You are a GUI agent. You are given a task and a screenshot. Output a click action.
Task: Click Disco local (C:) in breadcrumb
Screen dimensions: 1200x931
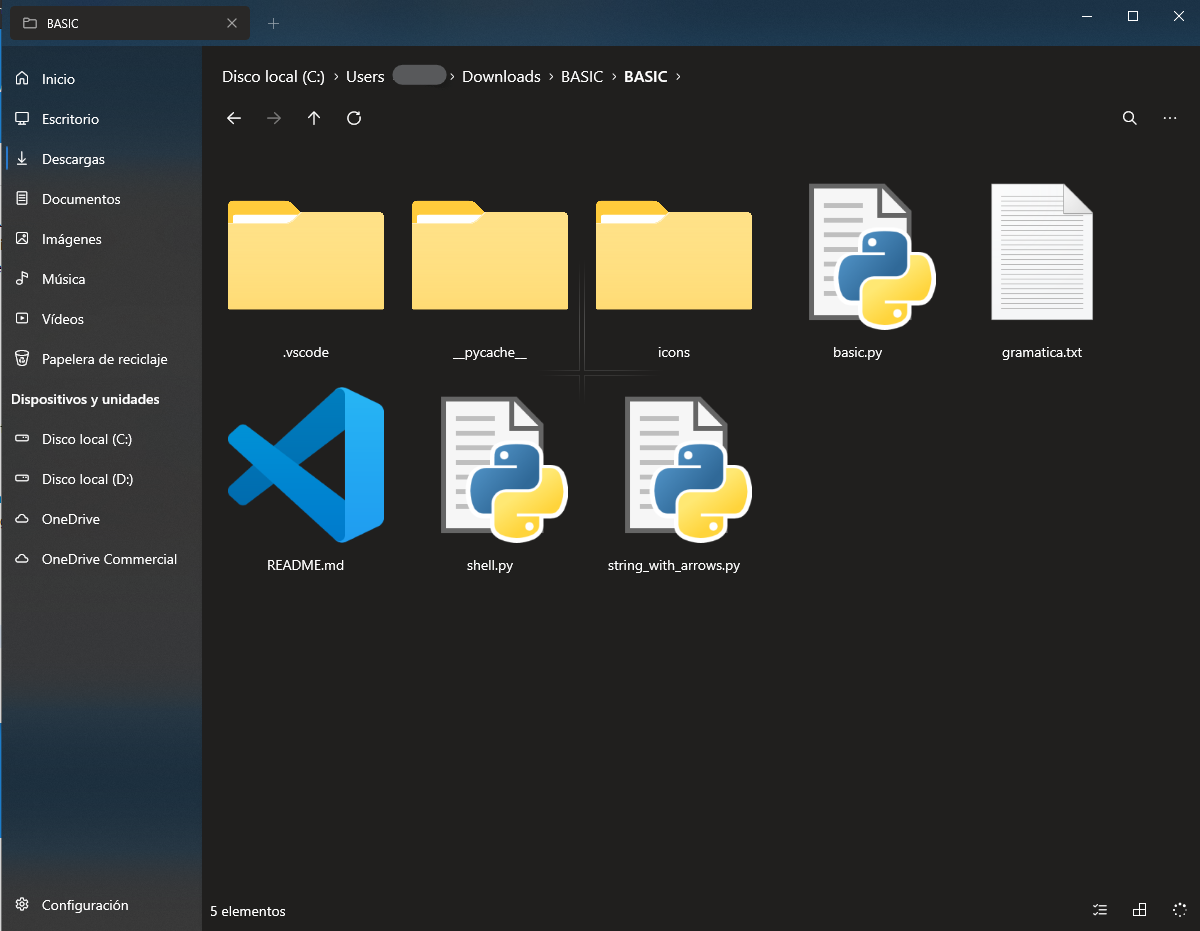pos(273,76)
